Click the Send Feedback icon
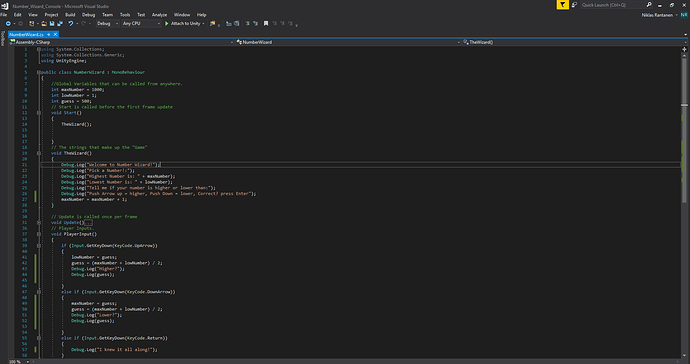The height and width of the screenshot is (364, 690). [x=574, y=5]
